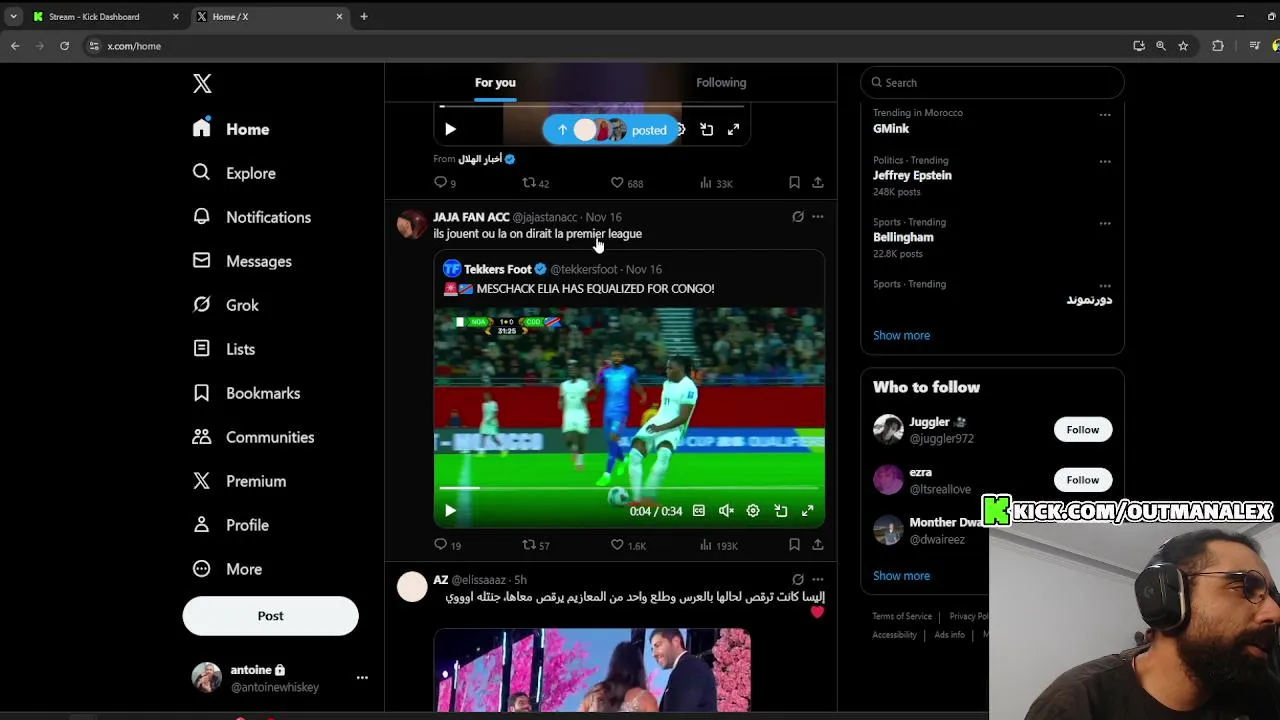Like the post with 688 likes

coord(627,183)
